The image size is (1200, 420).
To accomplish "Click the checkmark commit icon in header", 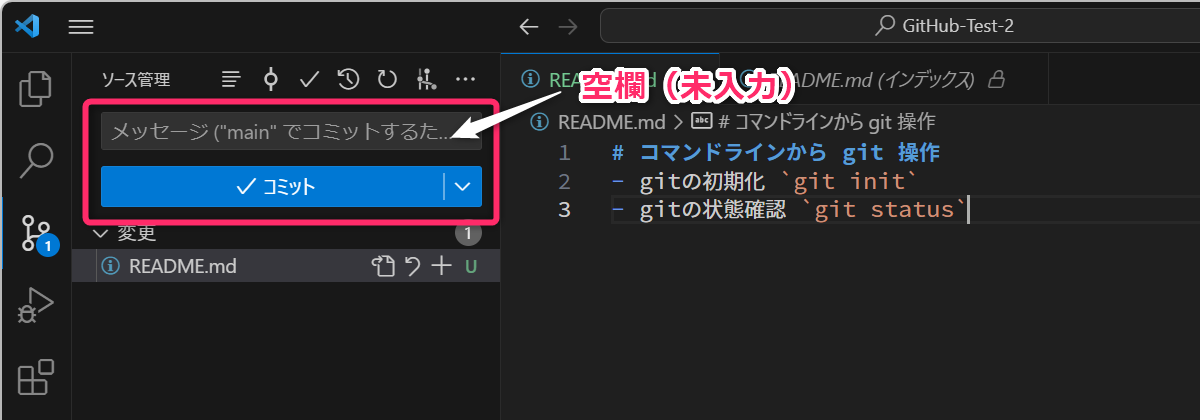I will click(x=309, y=79).
